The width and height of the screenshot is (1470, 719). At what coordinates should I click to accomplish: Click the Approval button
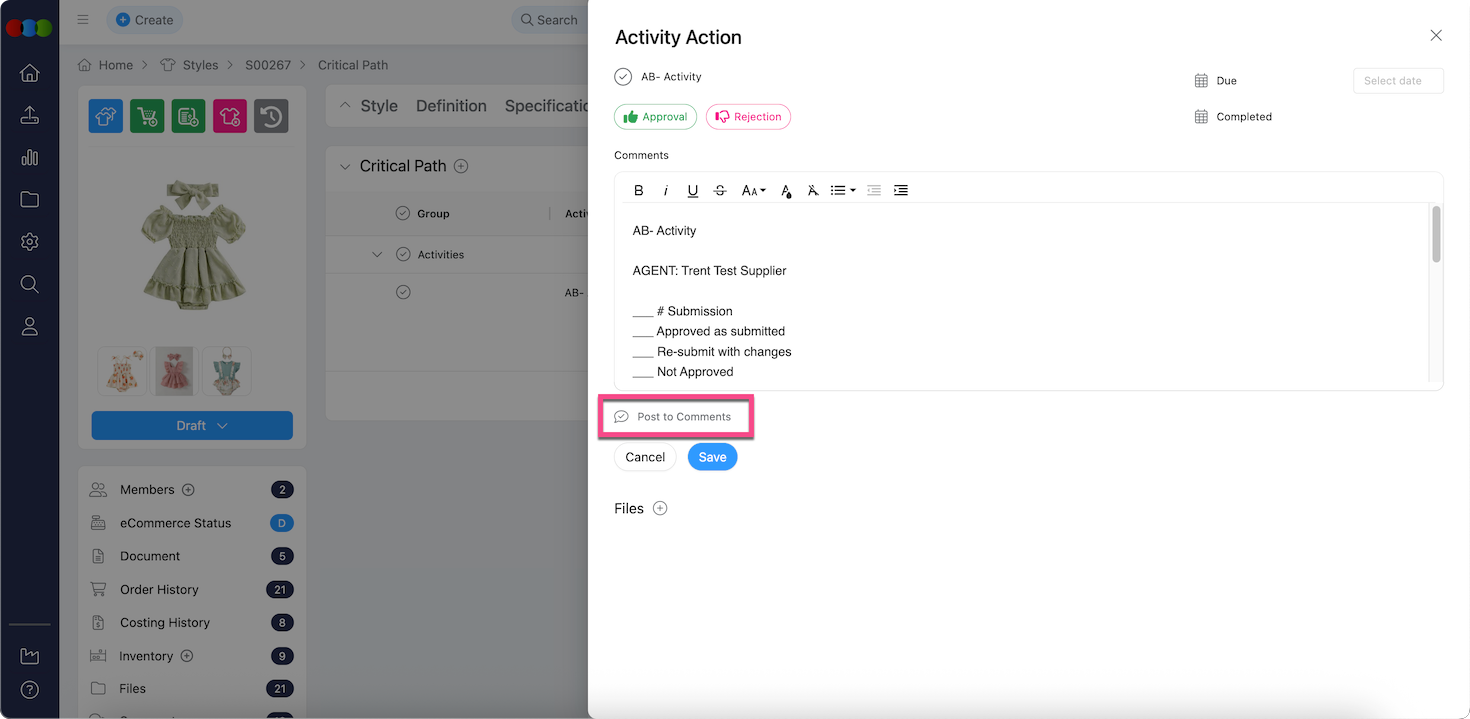[x=655, y=117]
